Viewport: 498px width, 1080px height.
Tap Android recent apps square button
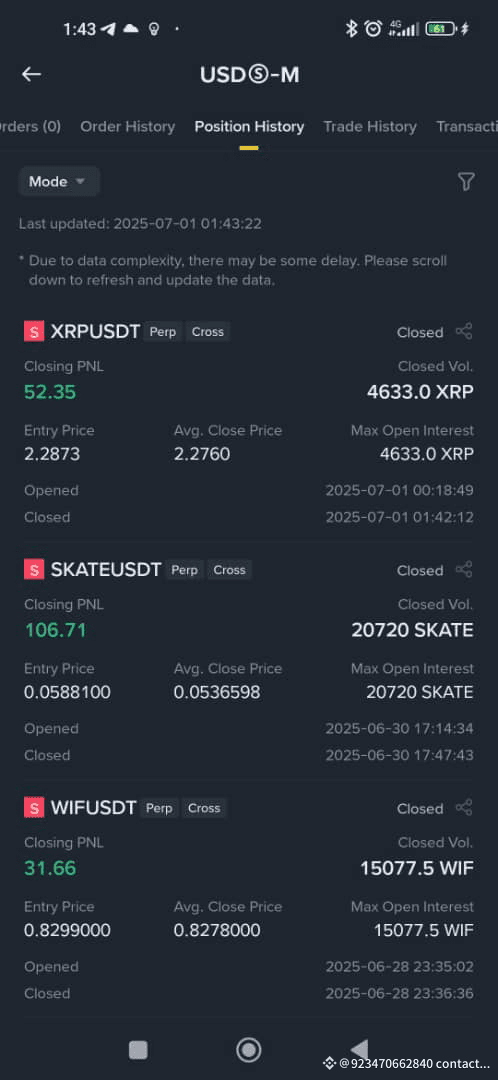pyautogui.click(x=138, y=1050)
